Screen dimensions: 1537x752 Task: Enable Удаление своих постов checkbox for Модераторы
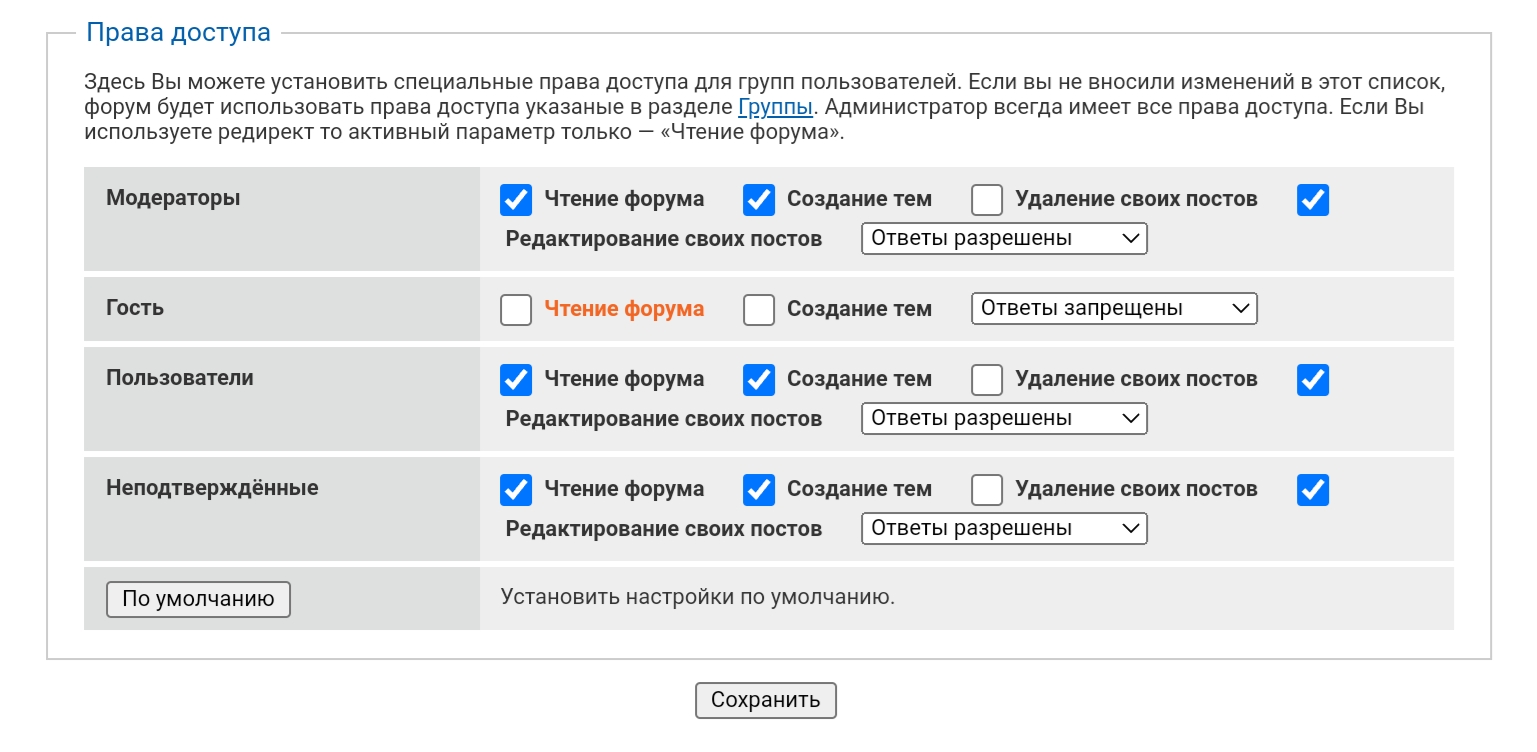(987, 200)
